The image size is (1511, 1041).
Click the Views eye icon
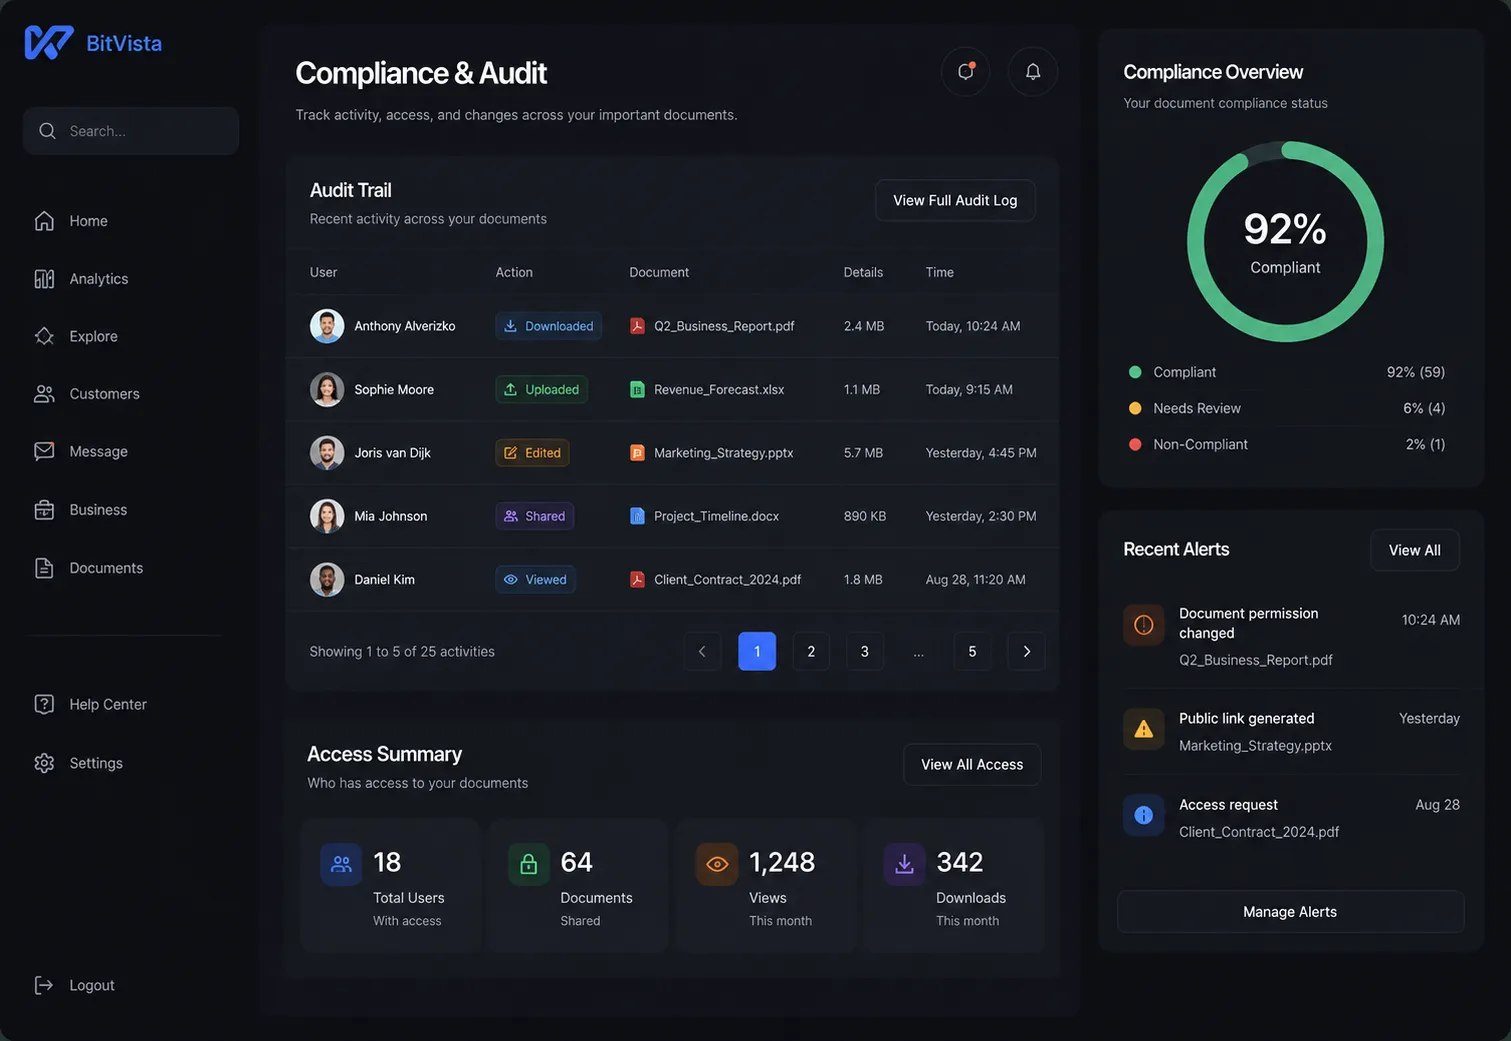(x=717, y=864)
